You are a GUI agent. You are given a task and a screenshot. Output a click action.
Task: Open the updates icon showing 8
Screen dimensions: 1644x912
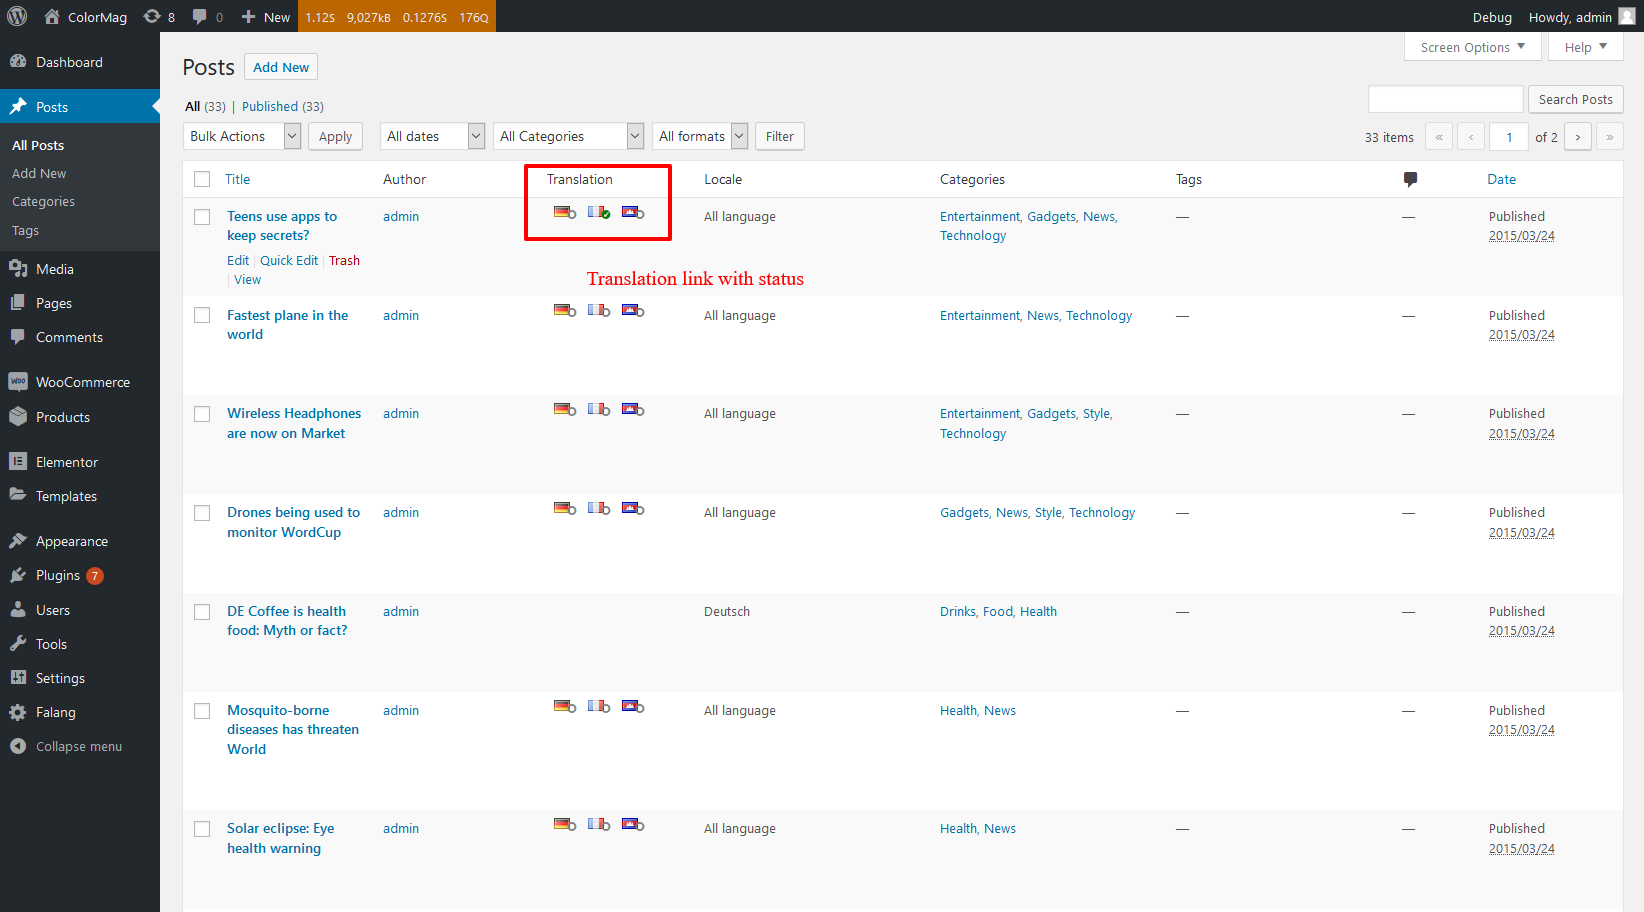point(159,16)
